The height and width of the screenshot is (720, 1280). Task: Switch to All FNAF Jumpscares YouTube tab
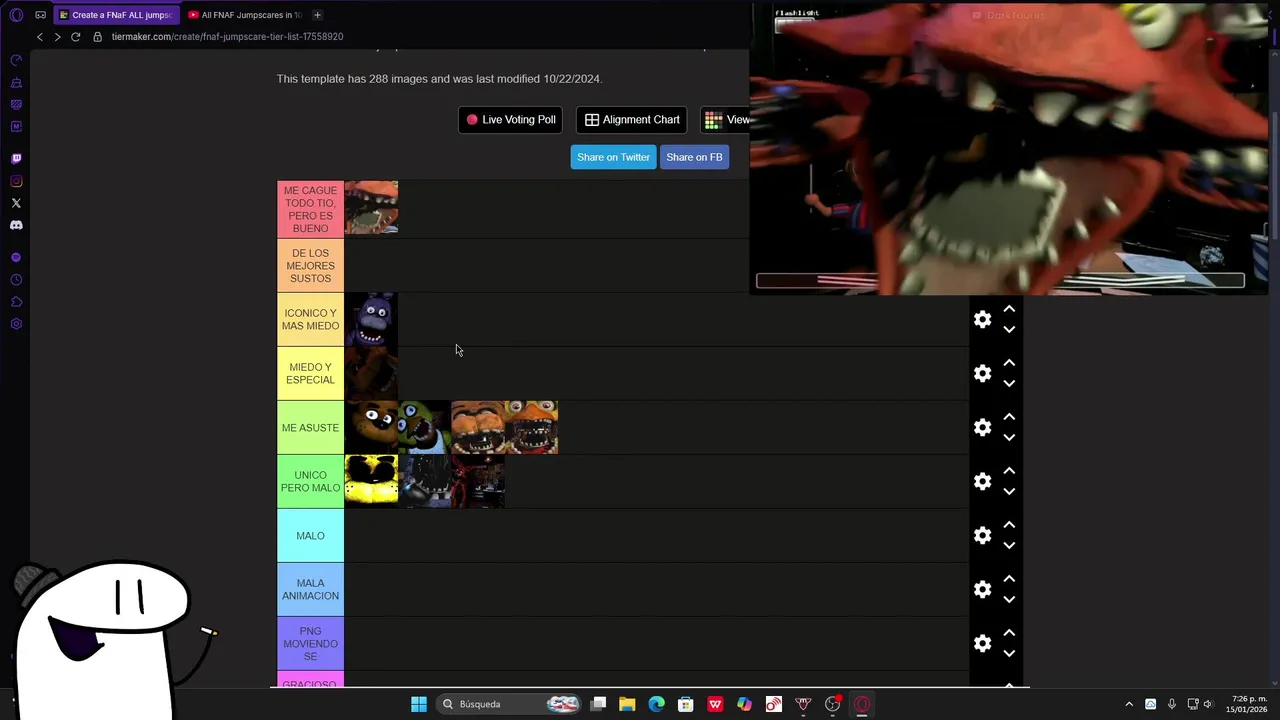click(x=245, y=15)
